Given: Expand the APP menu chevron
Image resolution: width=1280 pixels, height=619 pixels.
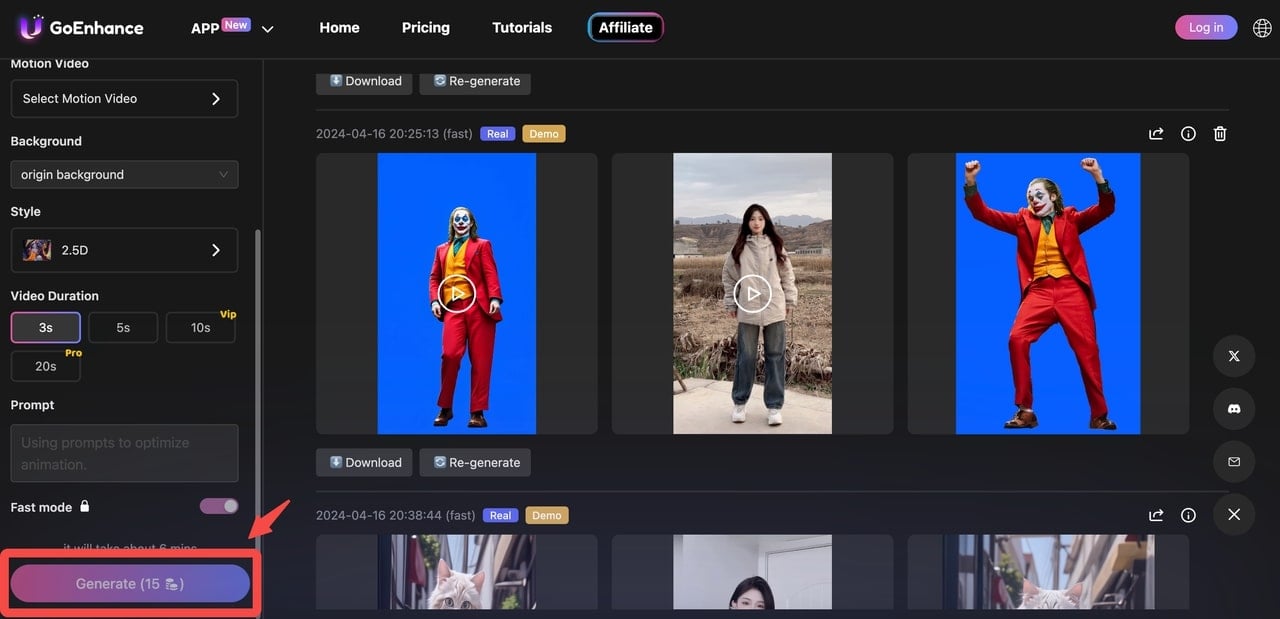Looking at the screenshot, I should pos(267,29).
